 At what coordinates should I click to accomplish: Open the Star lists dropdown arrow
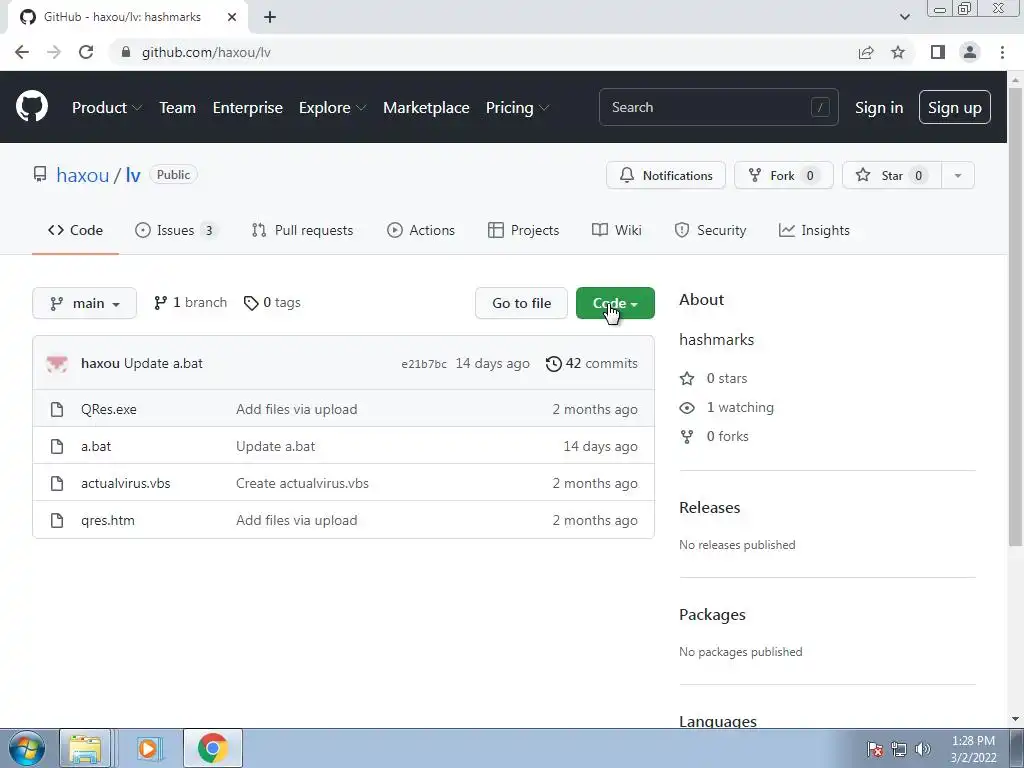(x=958, y=175)
